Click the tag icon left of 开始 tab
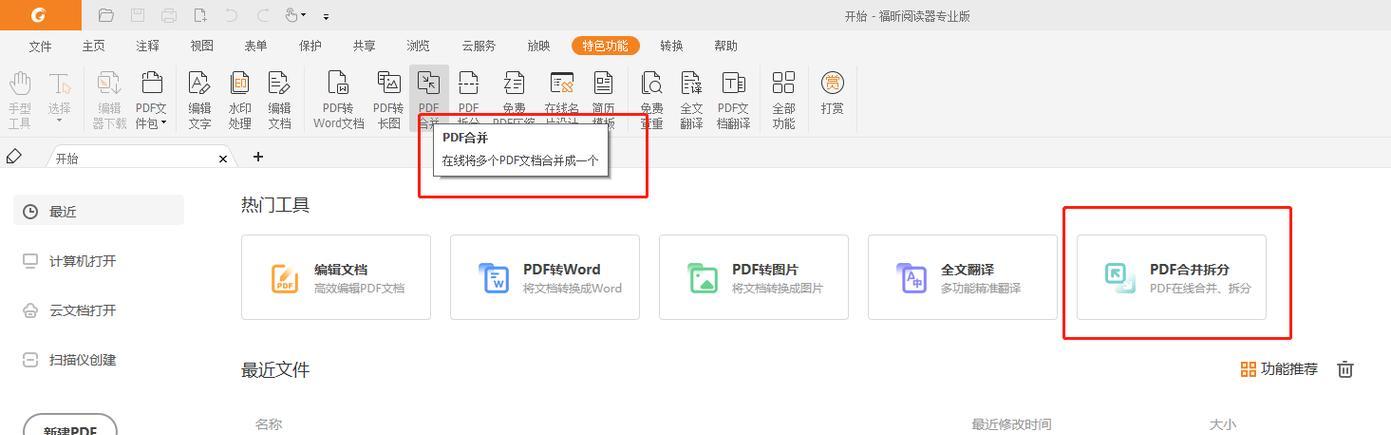 point(14,157)
